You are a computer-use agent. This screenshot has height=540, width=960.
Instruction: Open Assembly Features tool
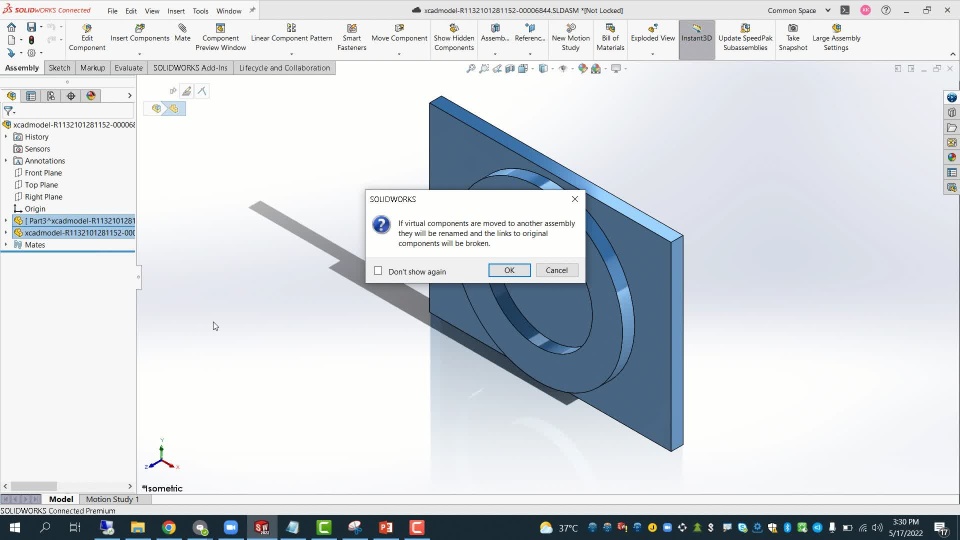(495, 33)
